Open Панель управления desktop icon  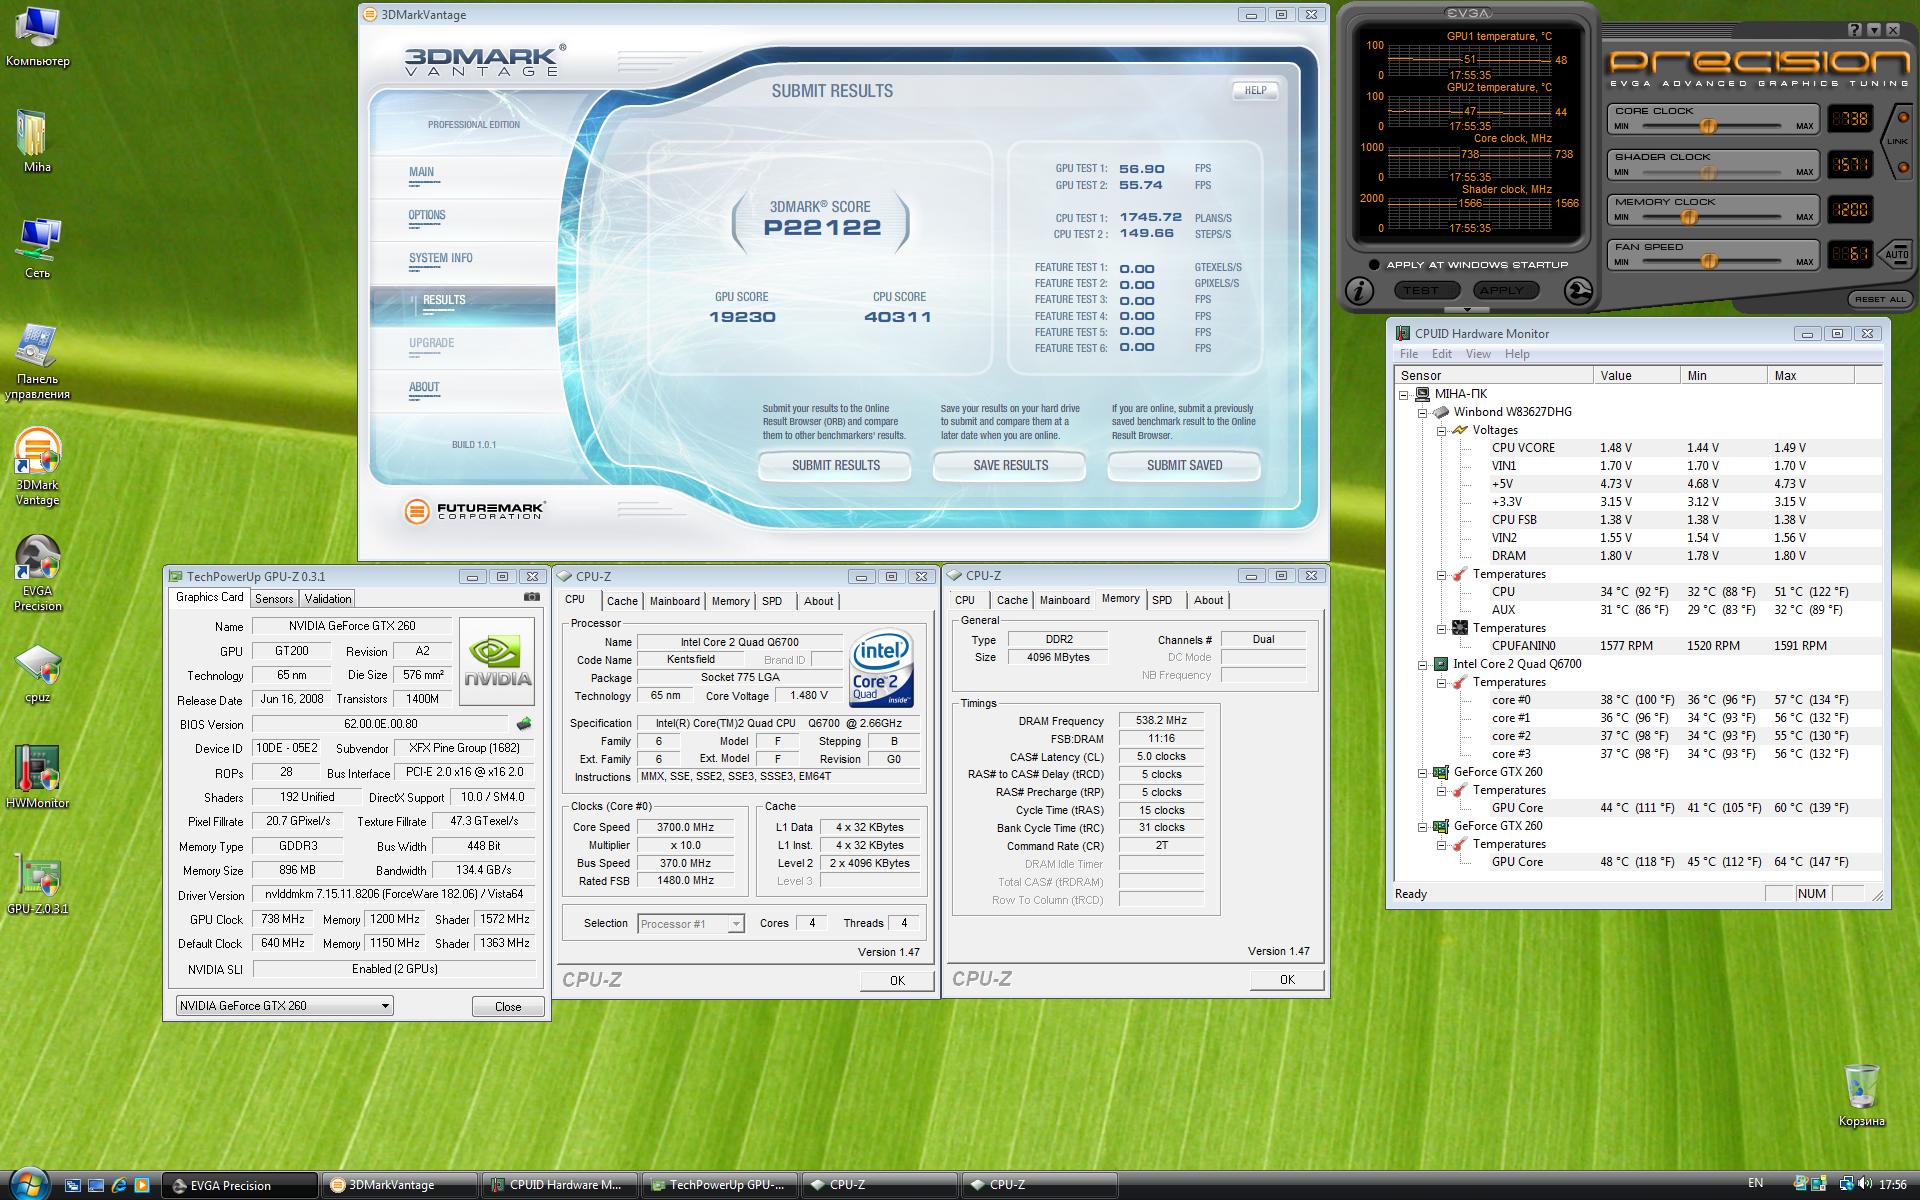click(x=37, y=362)
